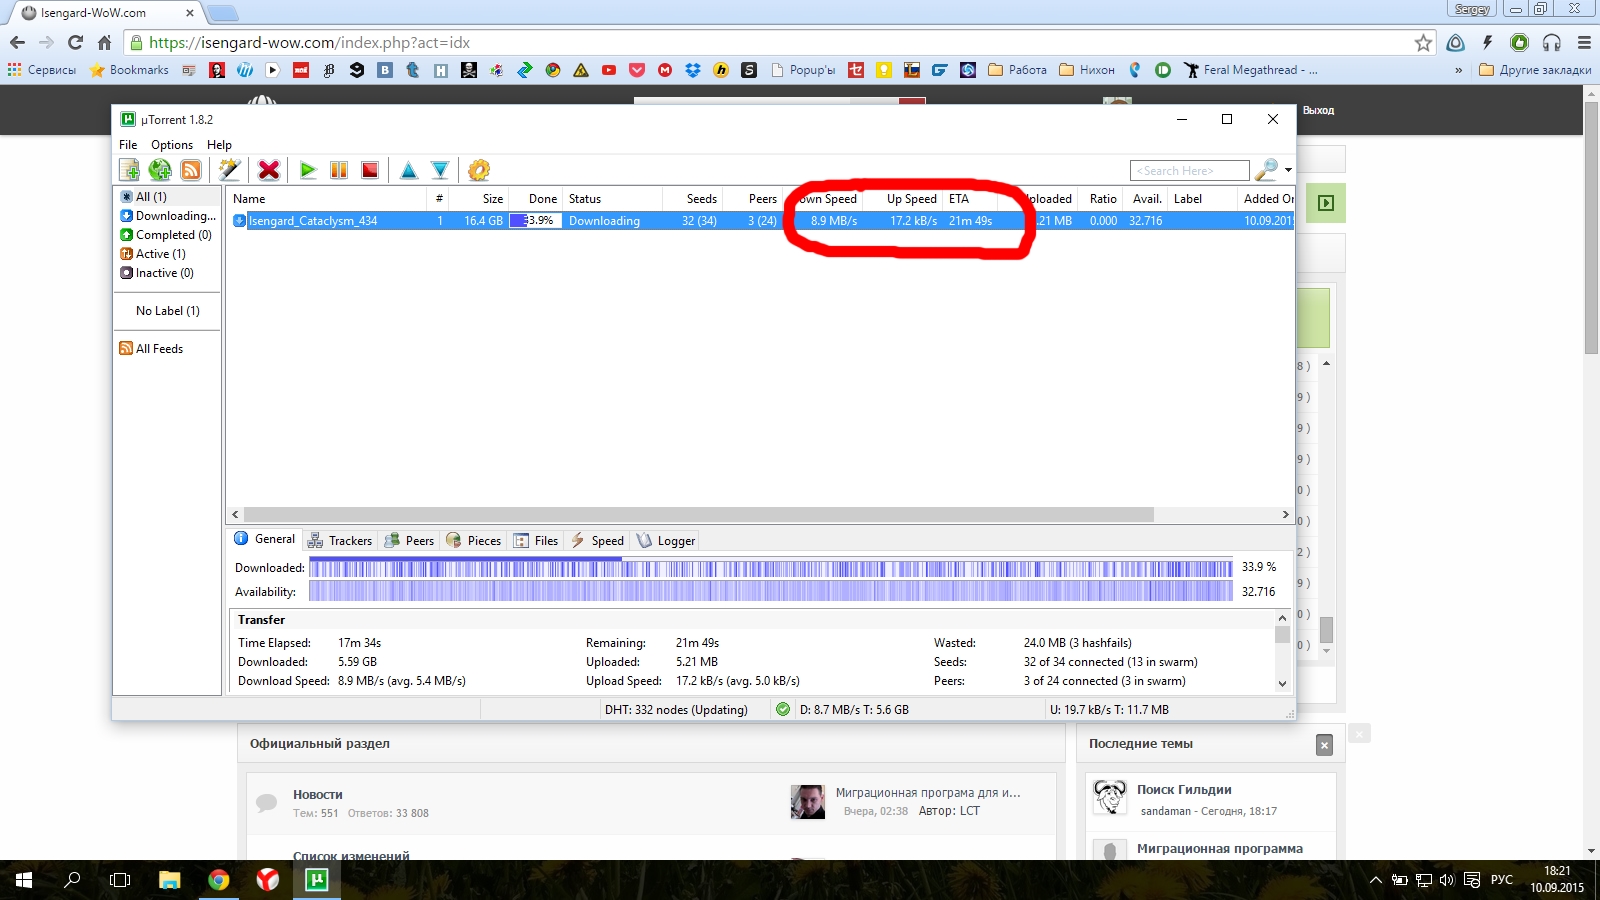
Task: Sort by the Size column header
Action: (x=480, y=199)
